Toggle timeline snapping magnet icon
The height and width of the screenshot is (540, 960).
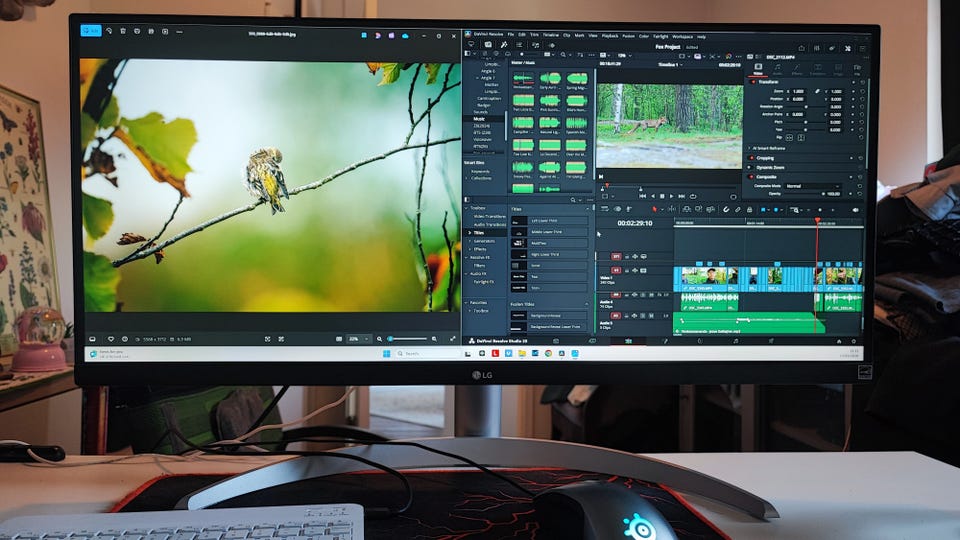[726, 209]
